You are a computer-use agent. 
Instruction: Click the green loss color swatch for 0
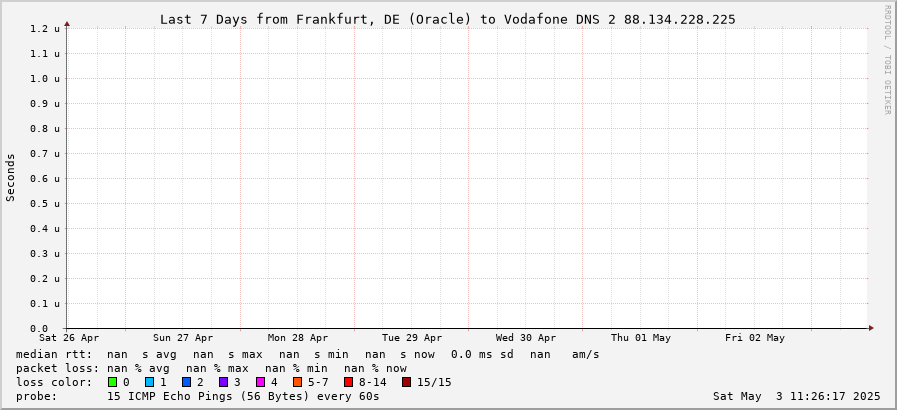112,382
